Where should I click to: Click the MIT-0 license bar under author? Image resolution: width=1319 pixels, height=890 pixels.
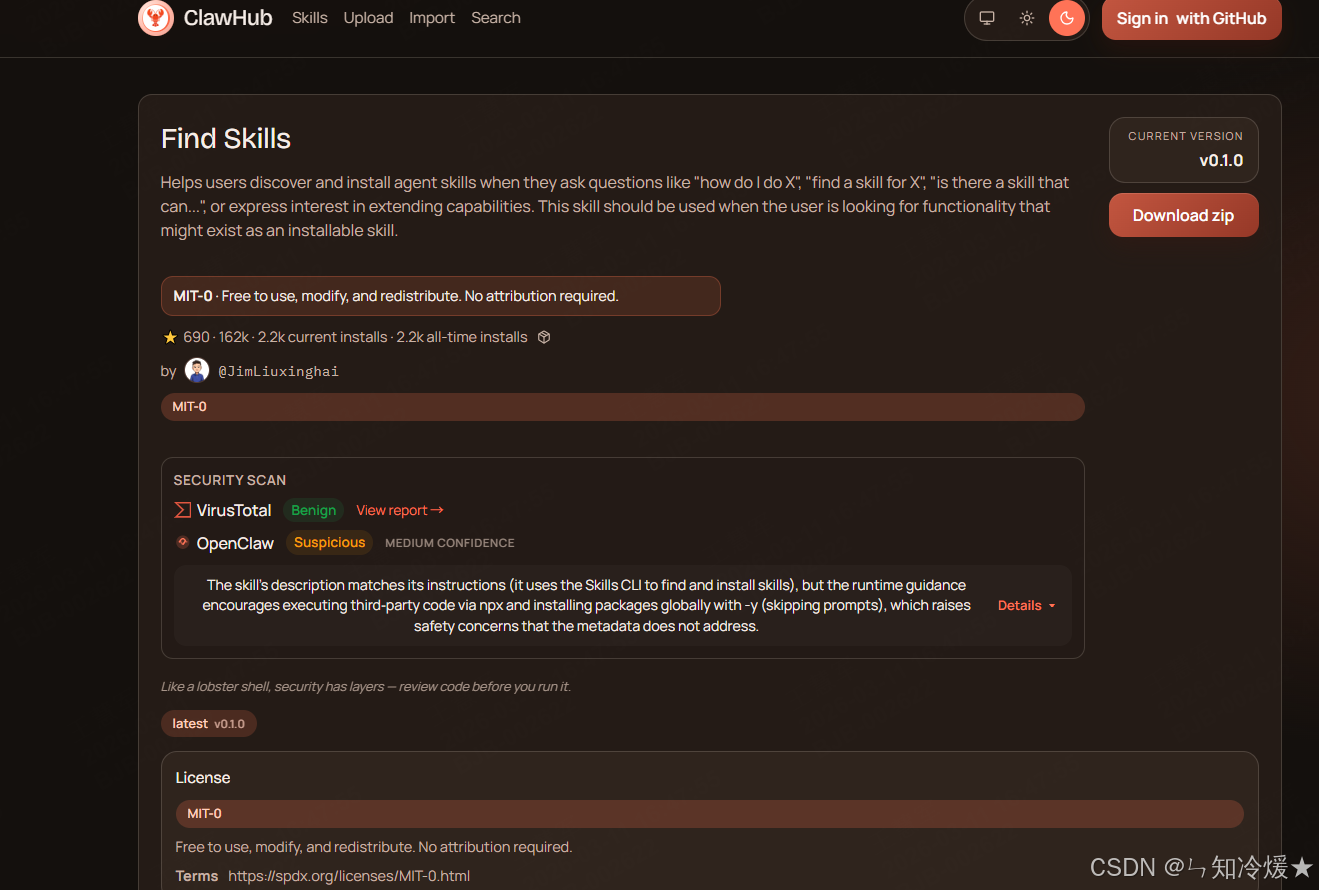(x=623, y=407)
